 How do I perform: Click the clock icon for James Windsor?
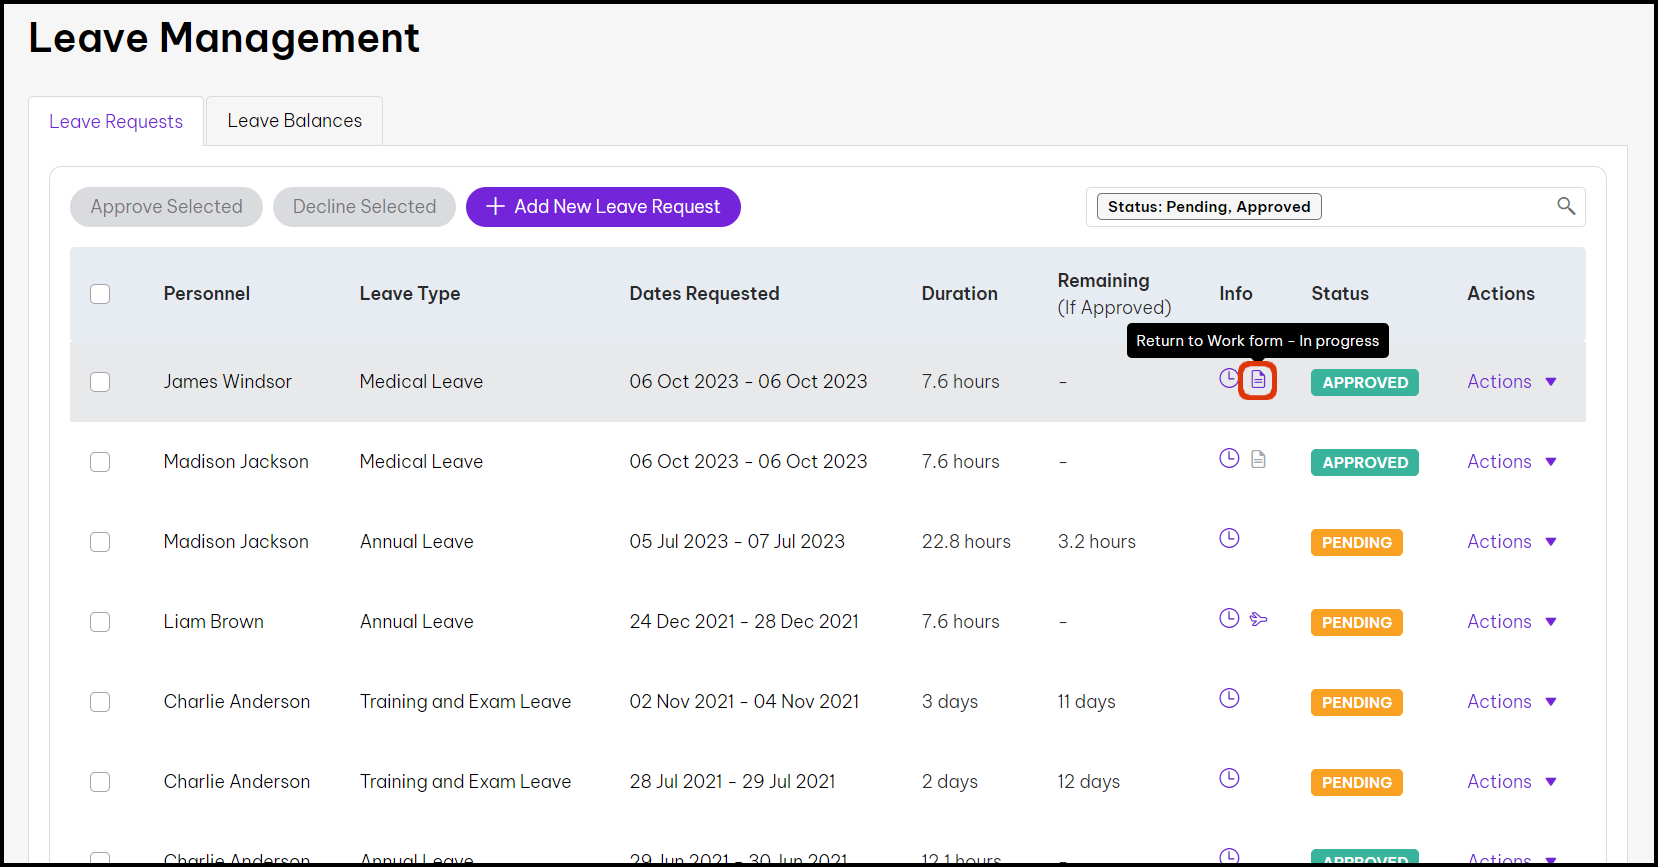(x=1229, y=378)
